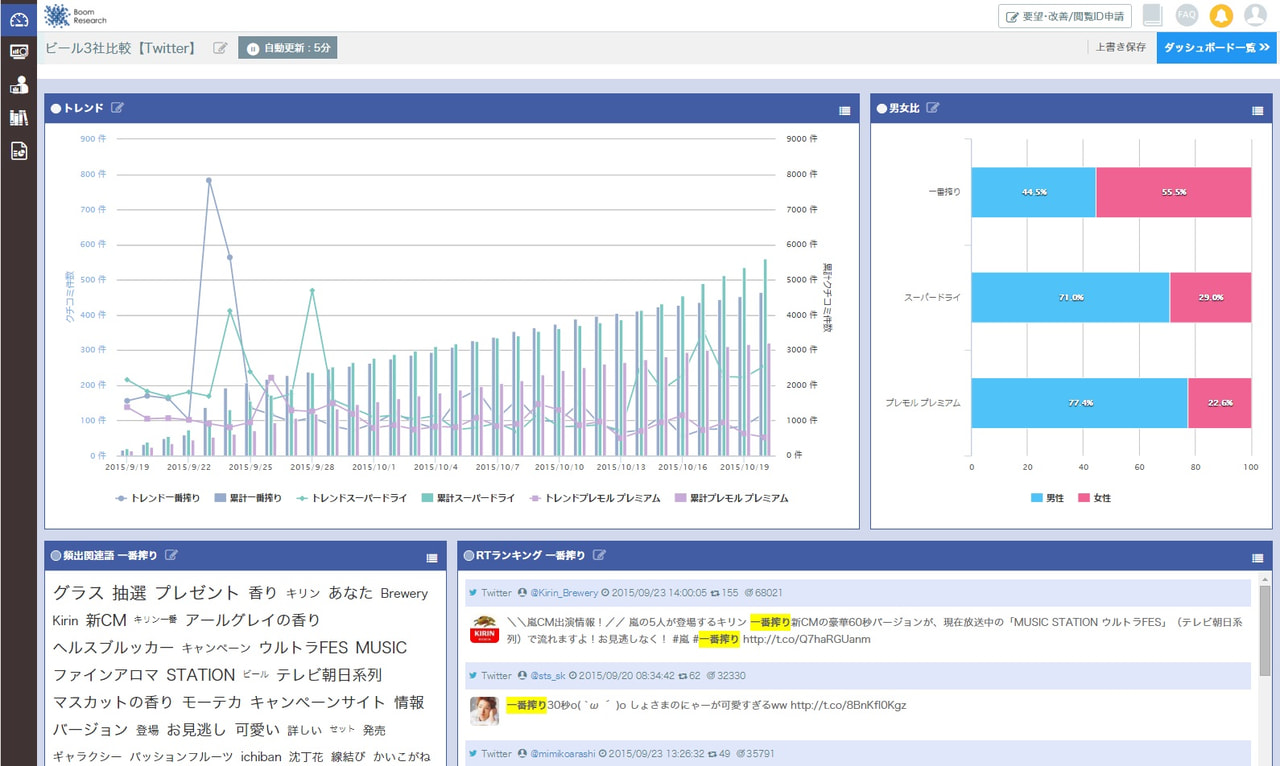Toggle 累計プレモル プレミアム legend series
The width and height of the screenshot is (1280, 766).
tap(731, 497)
